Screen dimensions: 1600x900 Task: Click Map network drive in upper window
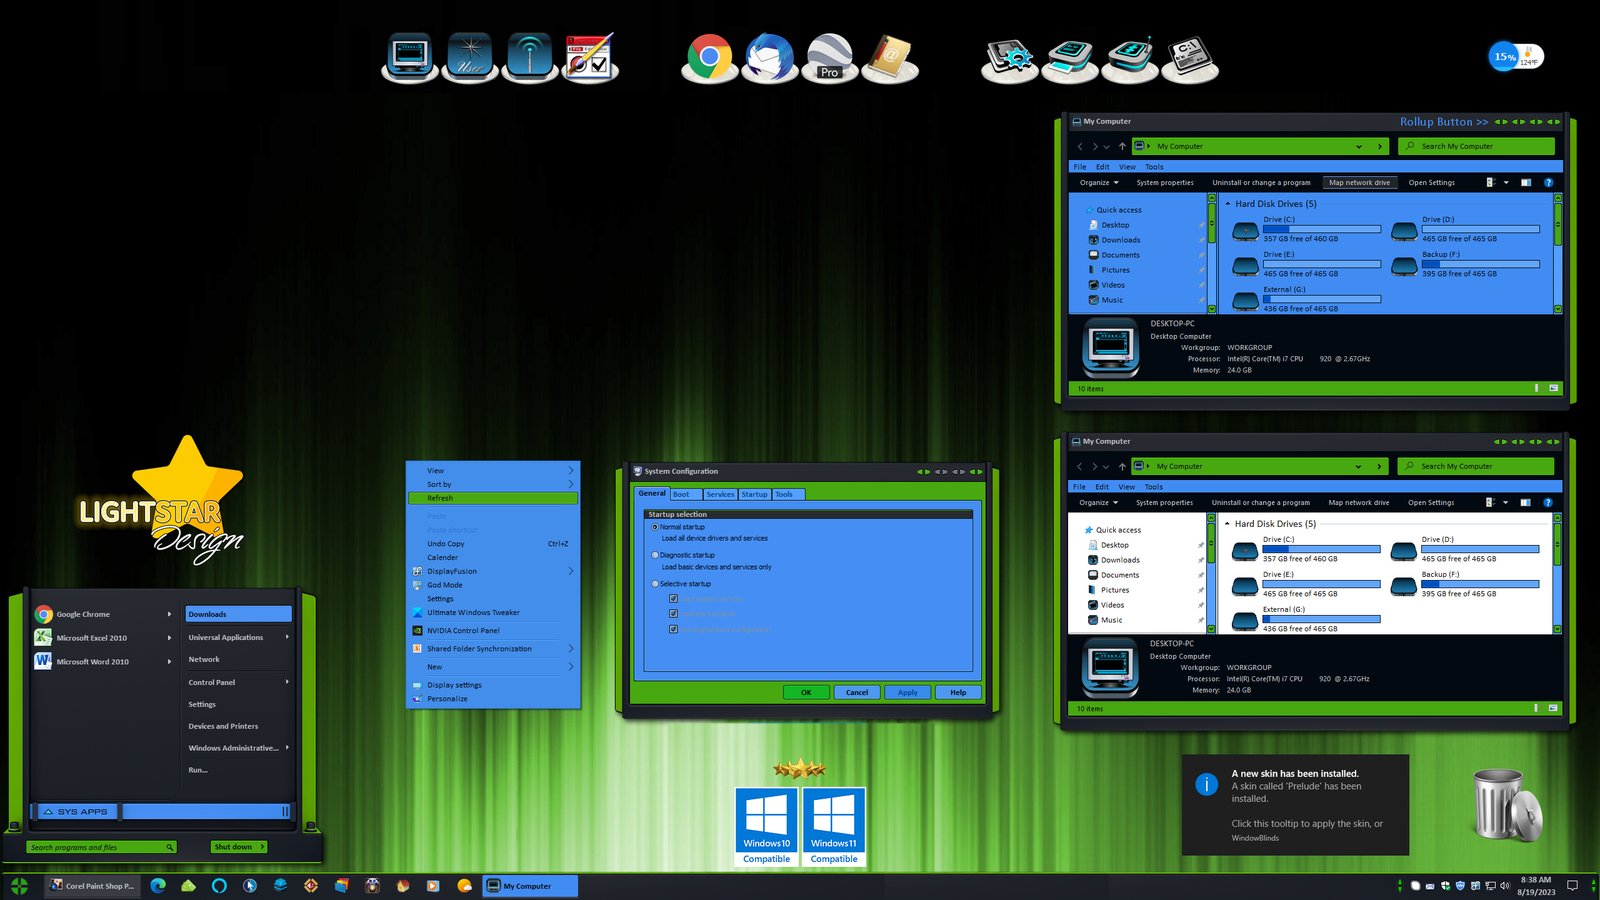tap(1359, 183)
